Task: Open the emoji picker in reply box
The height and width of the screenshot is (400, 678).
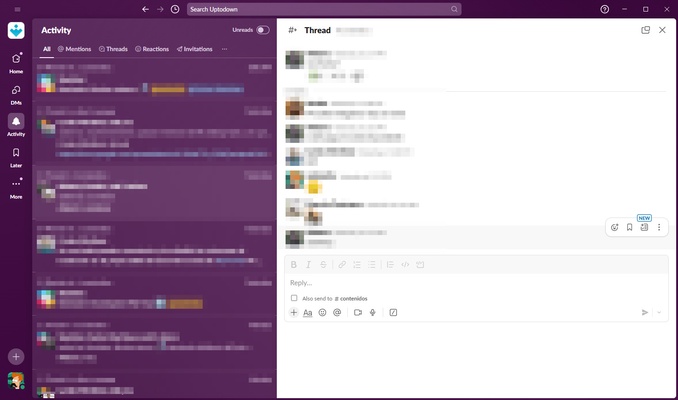Action: click(322, 312)
